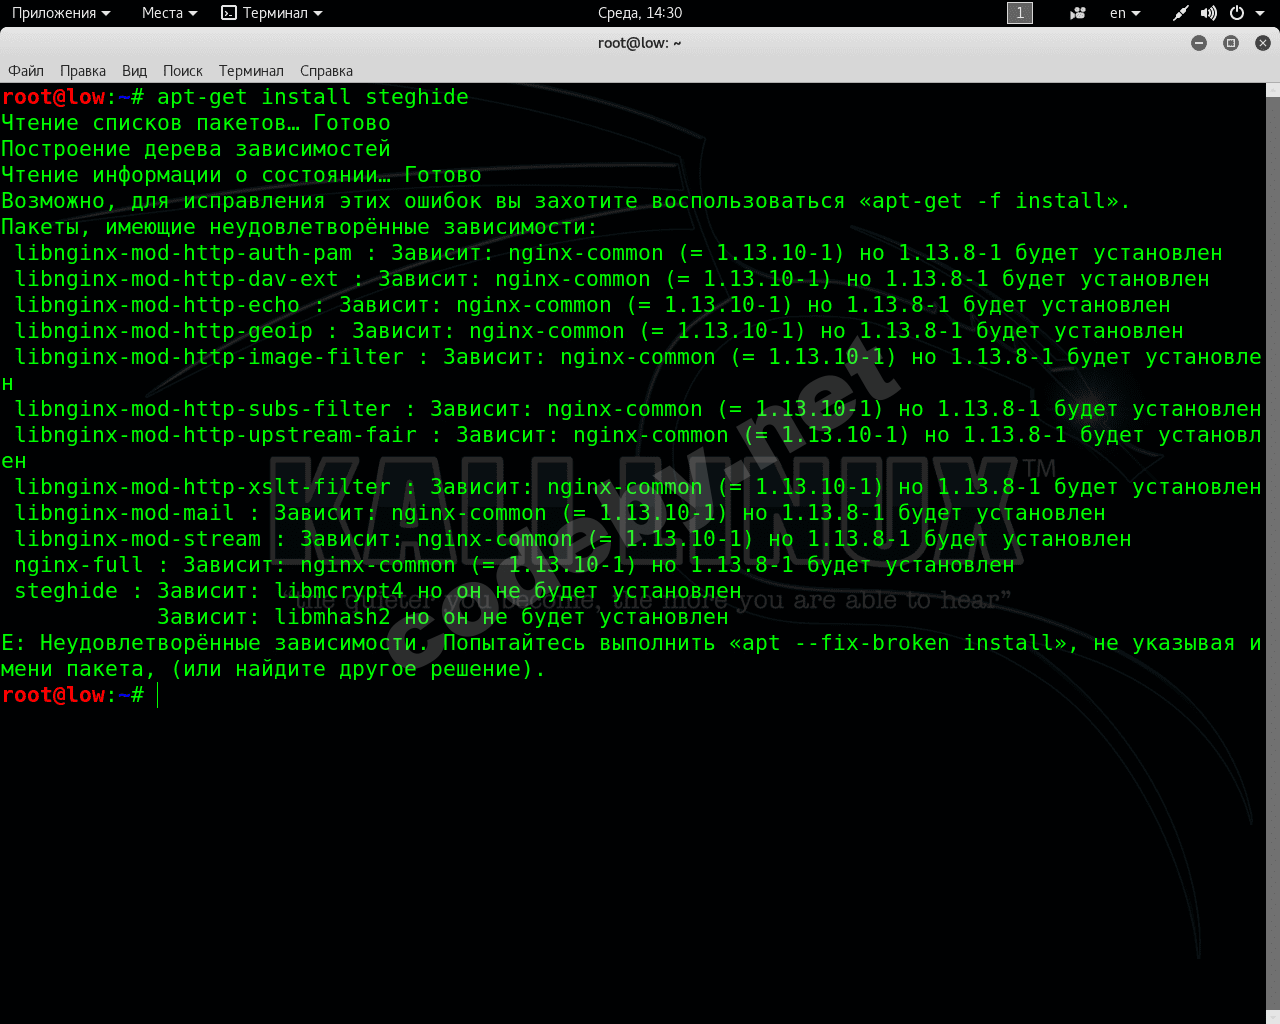Open the Файл menu
Image resolution: width=1280 pixels, height=1024 pixels.
26,71
